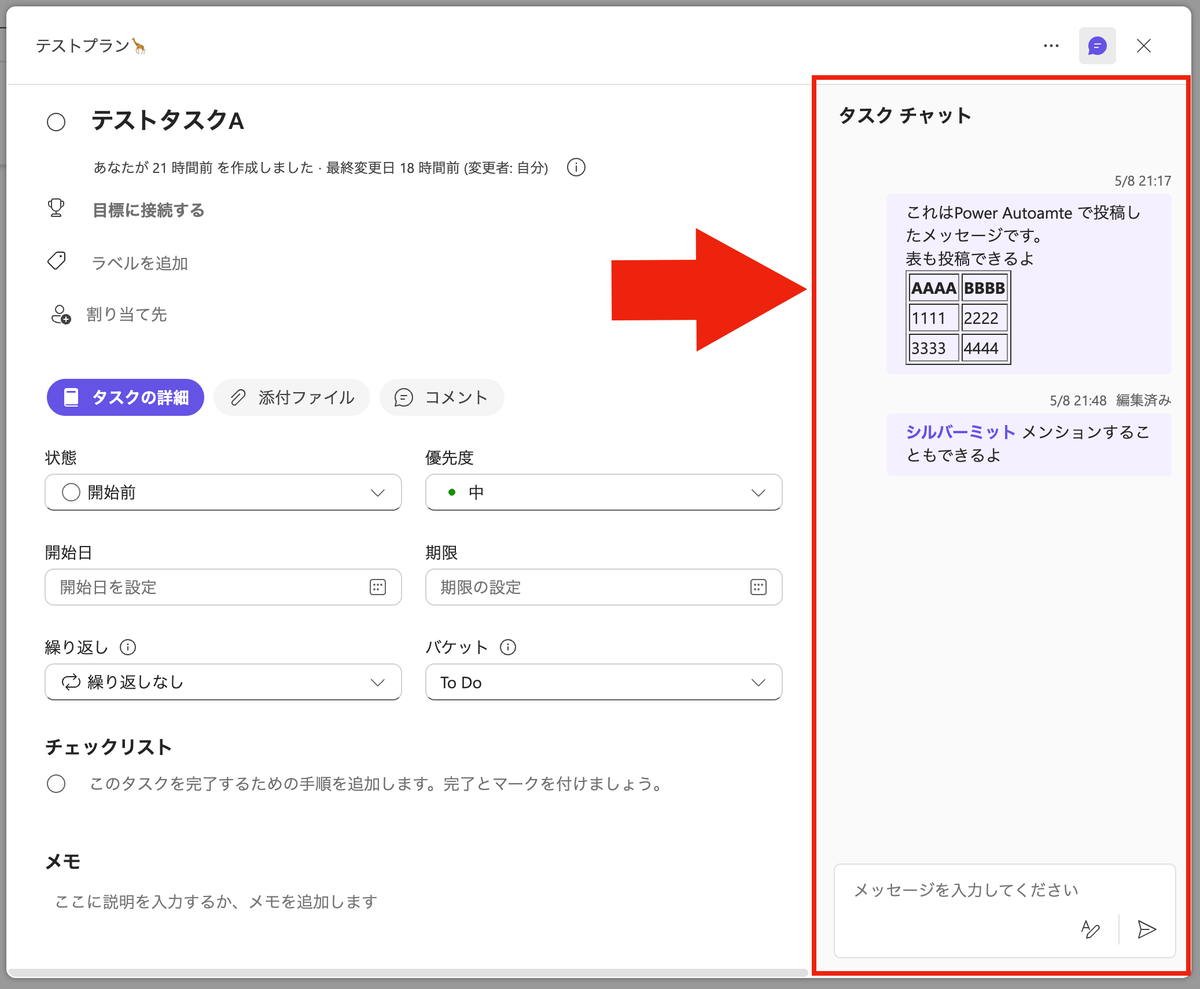
Task: Click the 開始日を設定 date field
Action: (x=223, y=587)
